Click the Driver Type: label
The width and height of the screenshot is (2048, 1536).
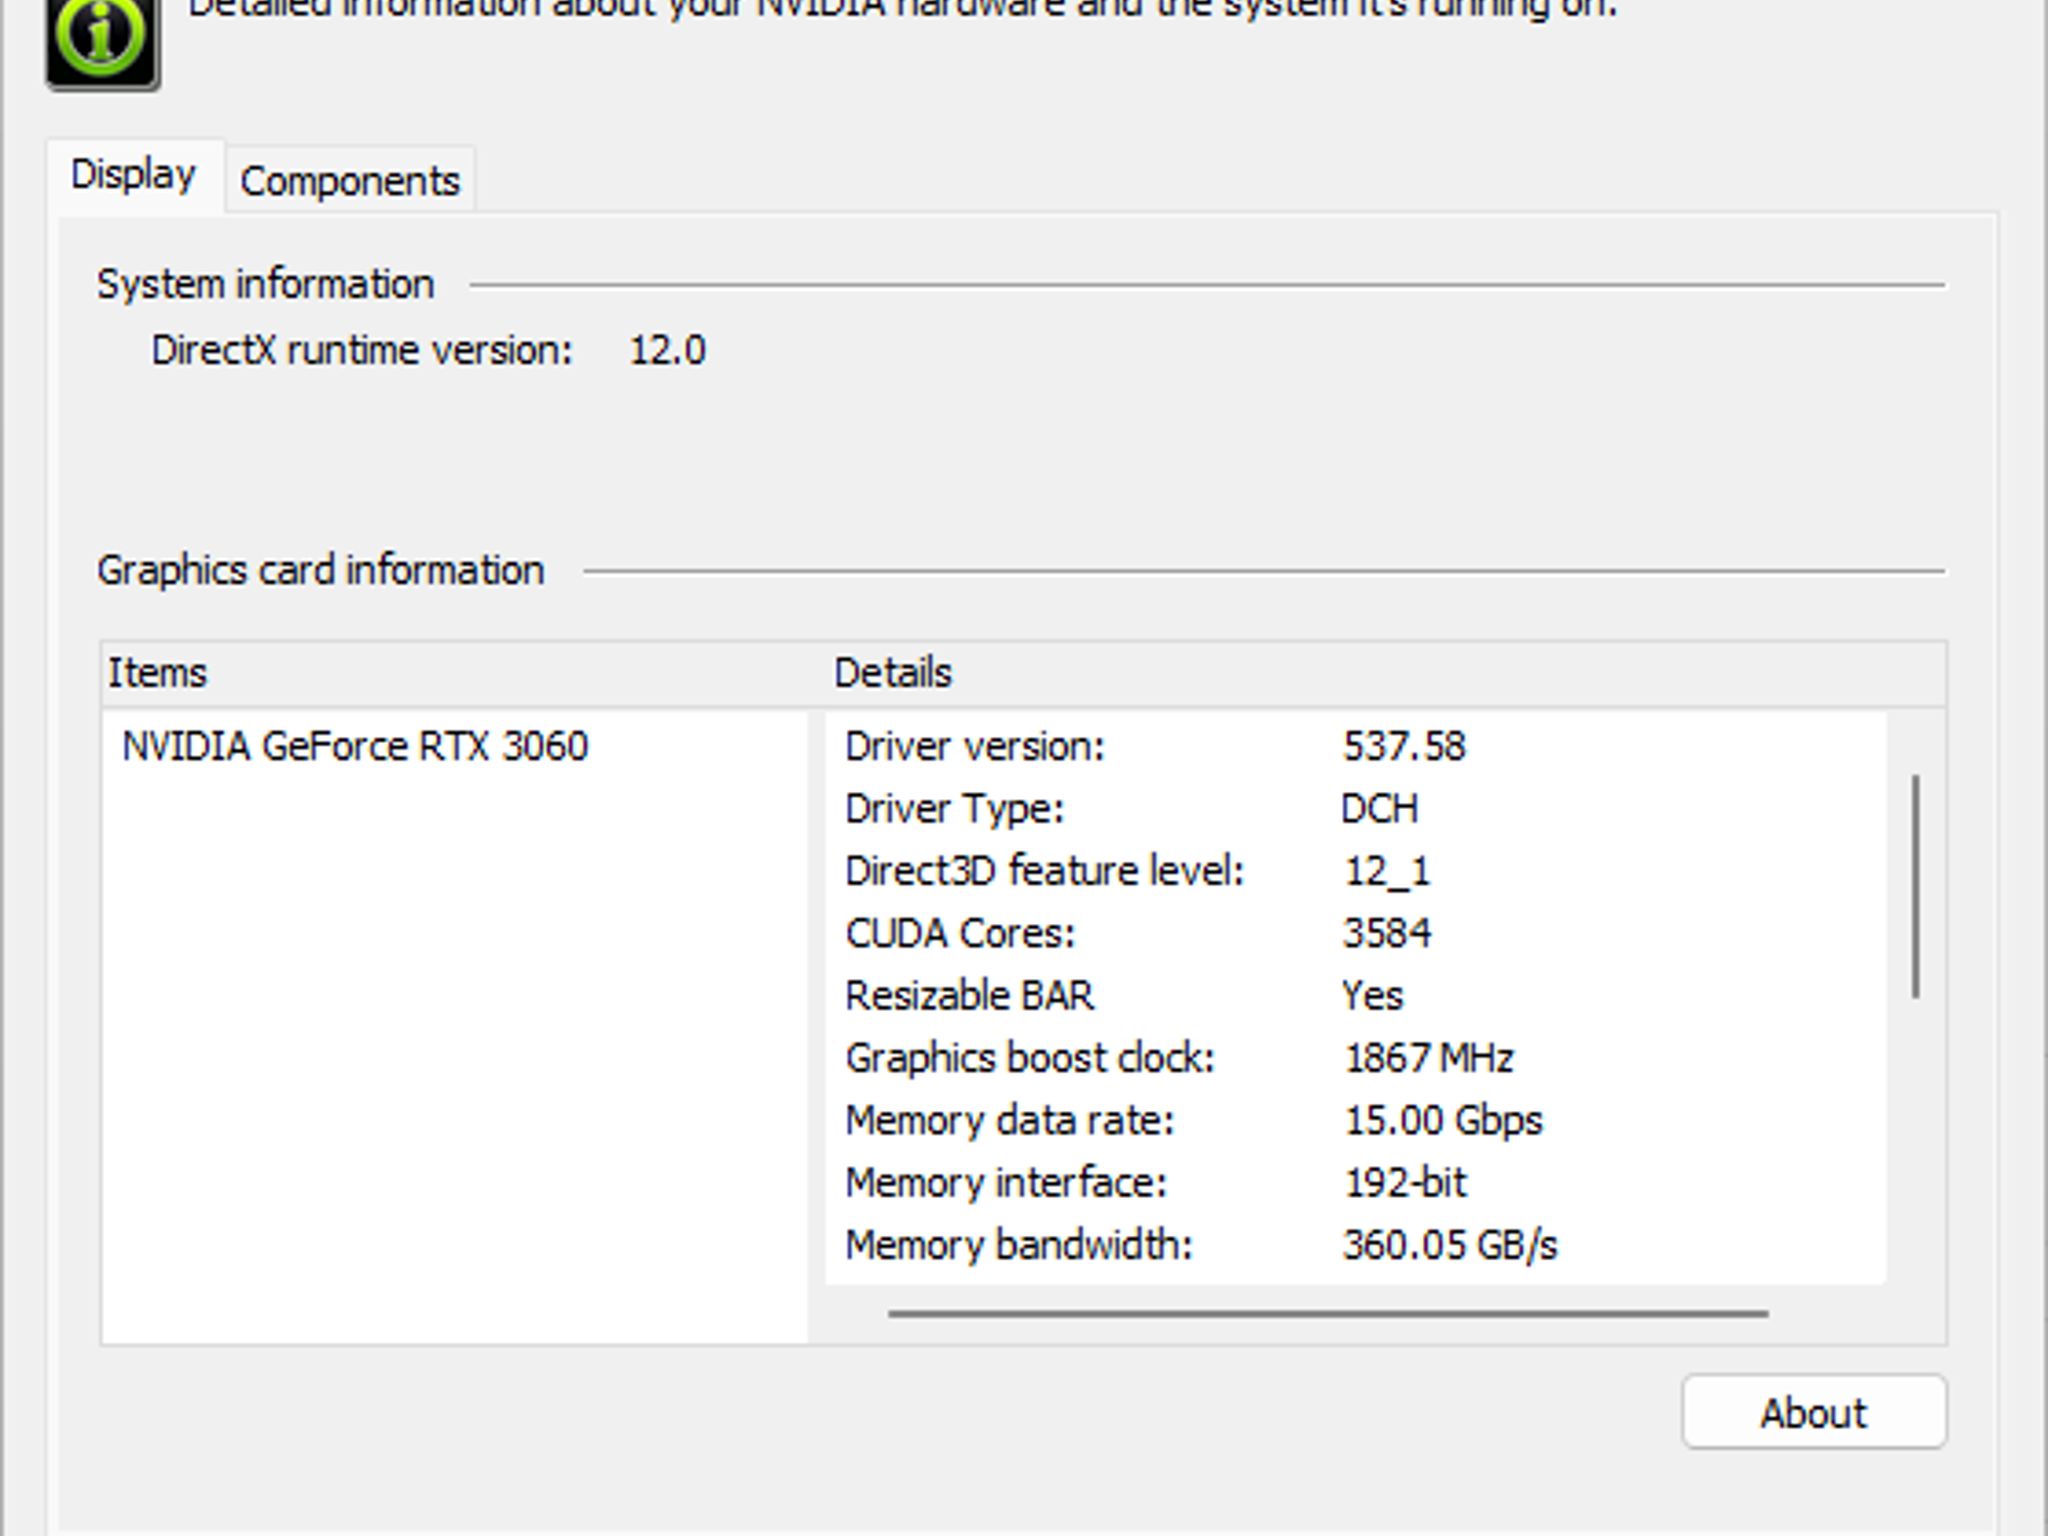(x=955, y=809)
